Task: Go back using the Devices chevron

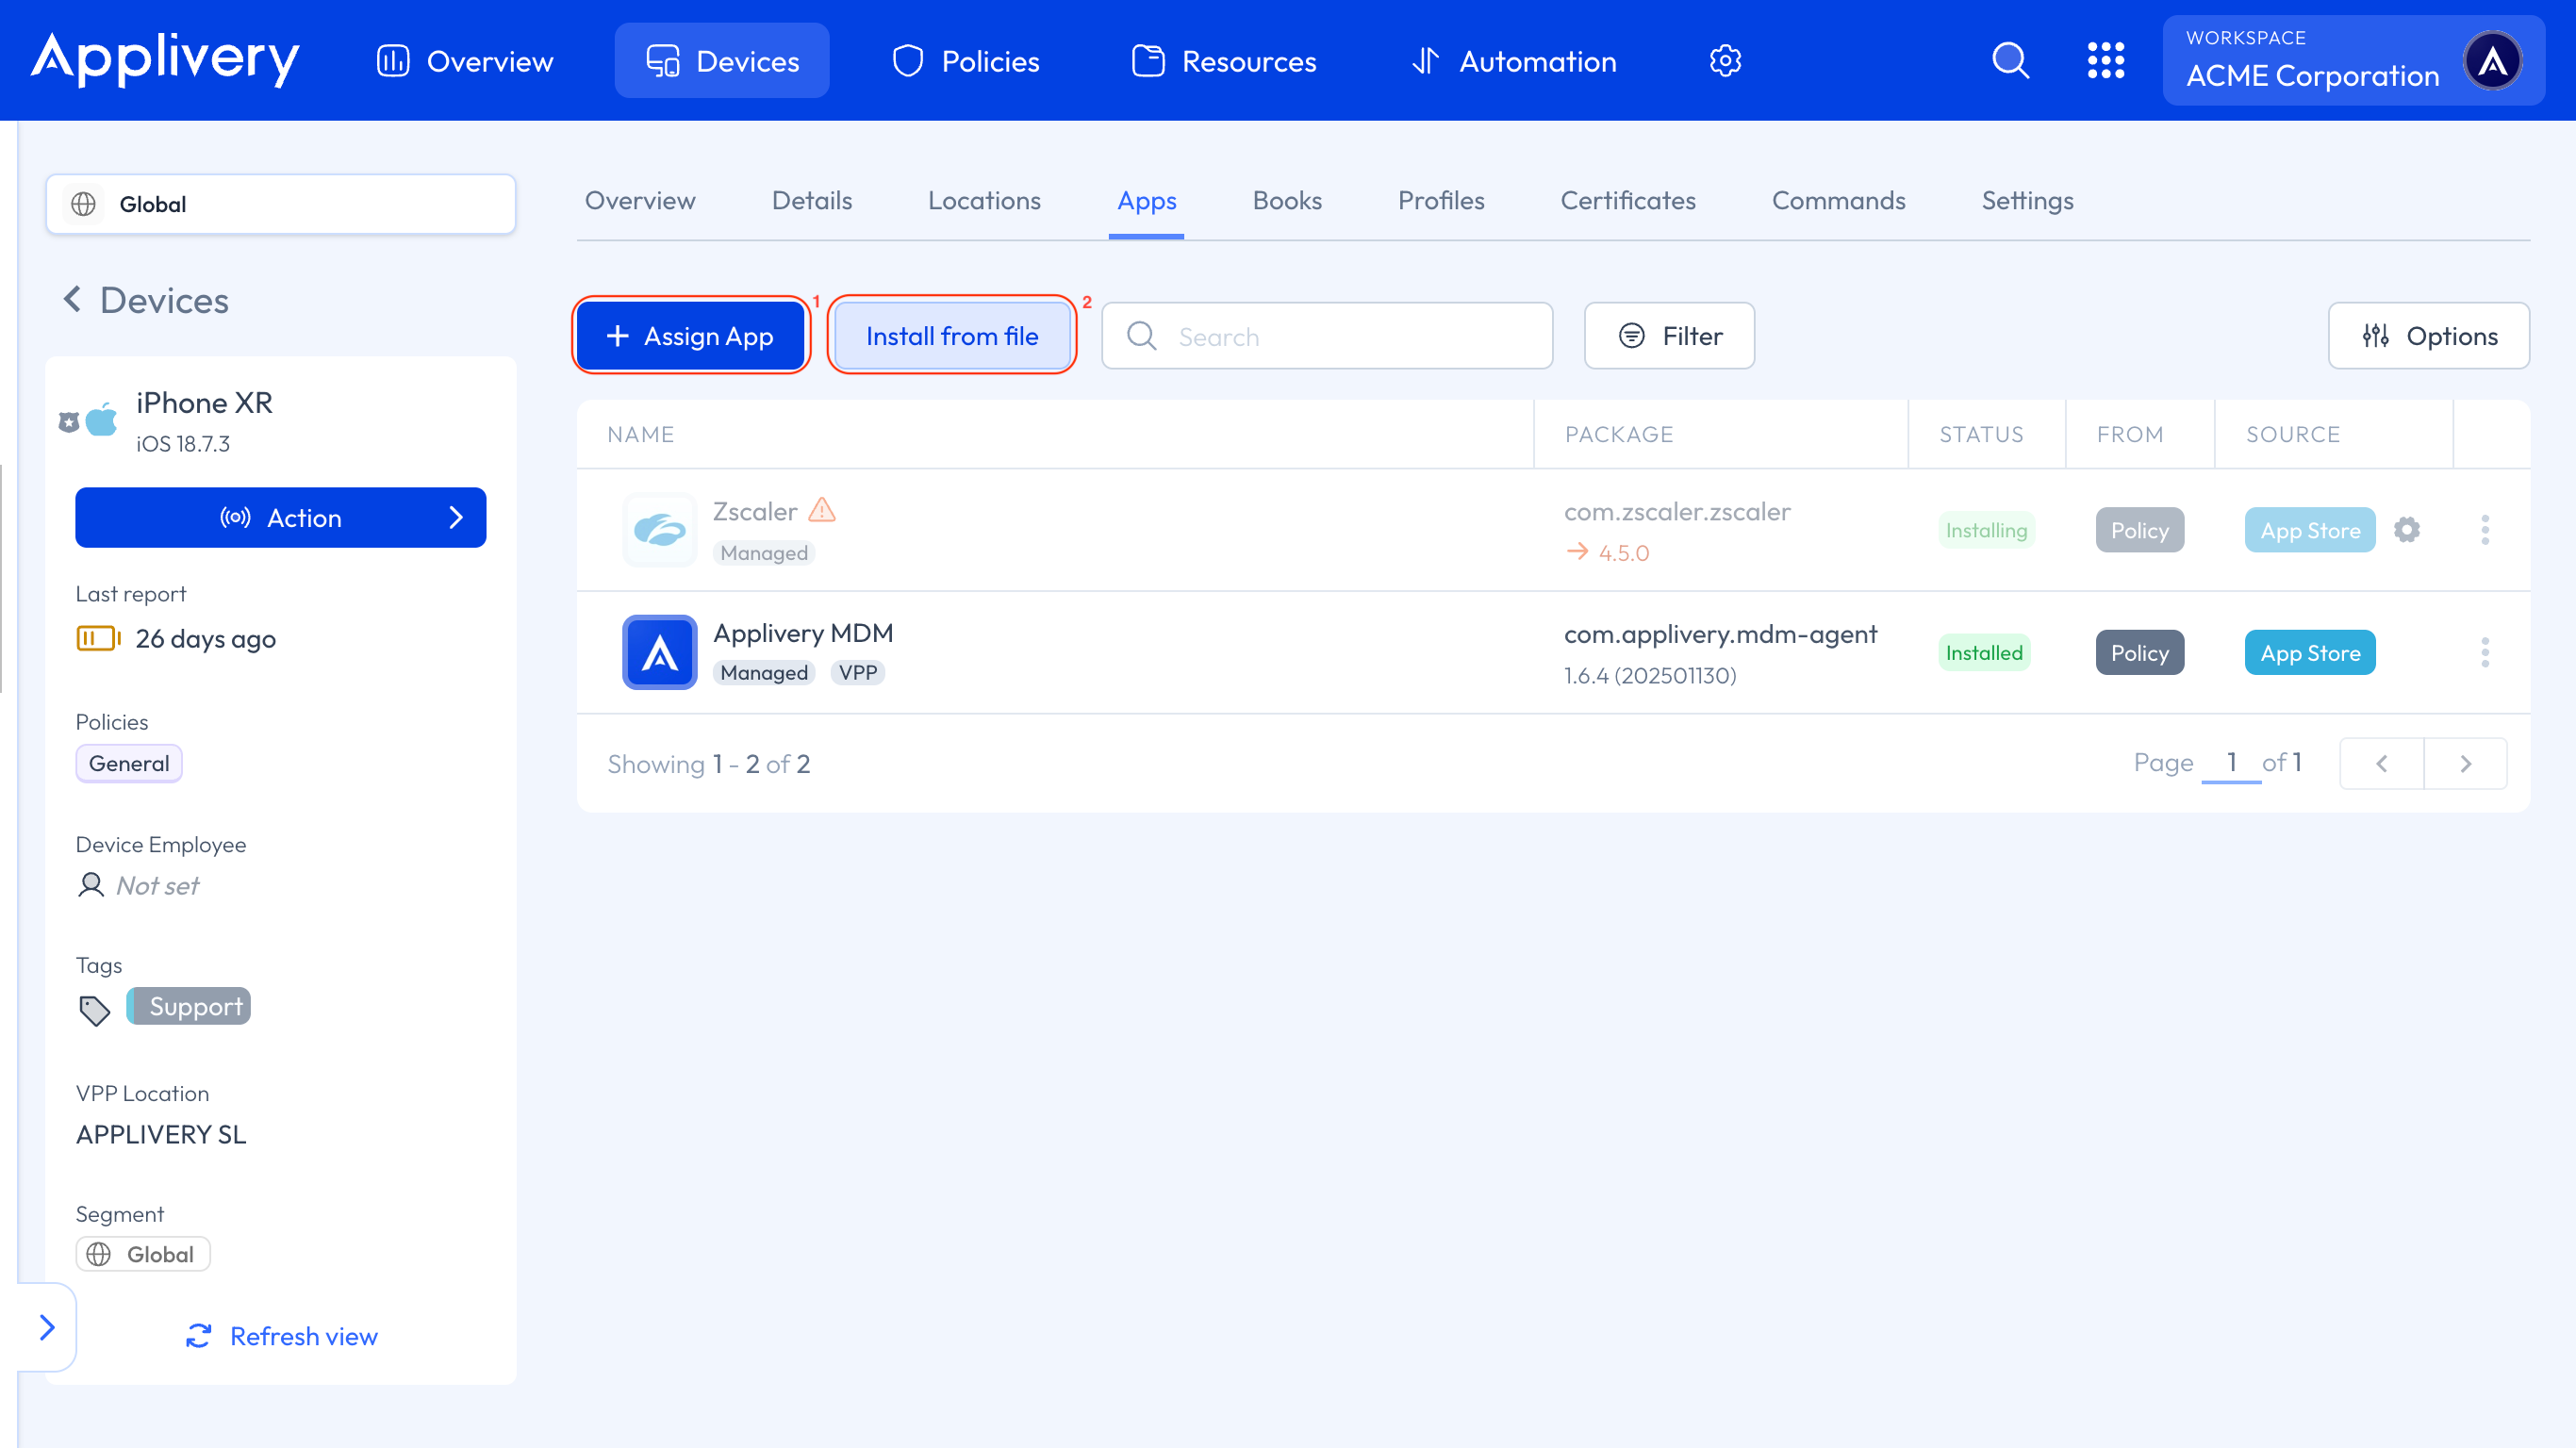Action: pos(72,299)
